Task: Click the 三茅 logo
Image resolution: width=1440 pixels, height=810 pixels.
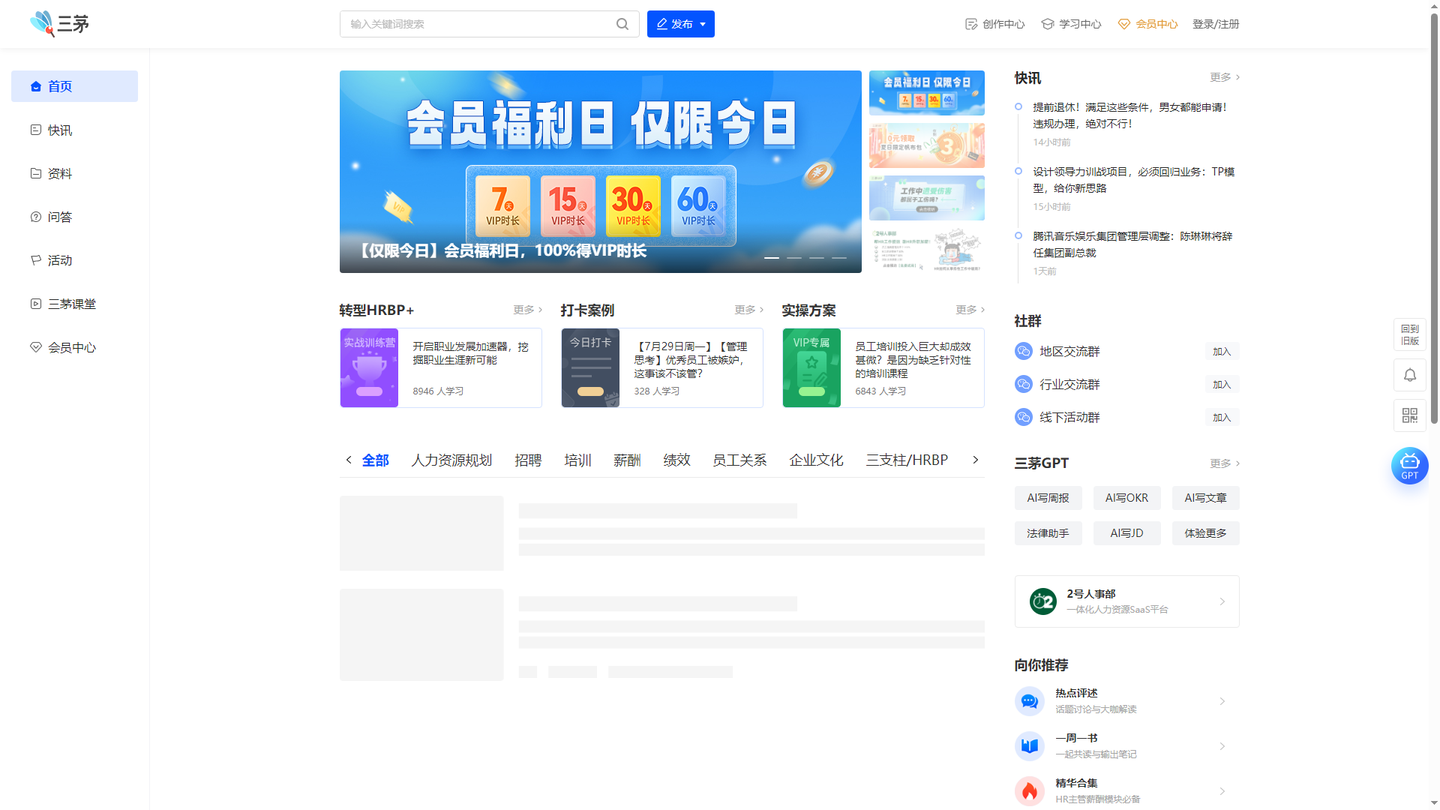Action: click(x=60, y=23)
